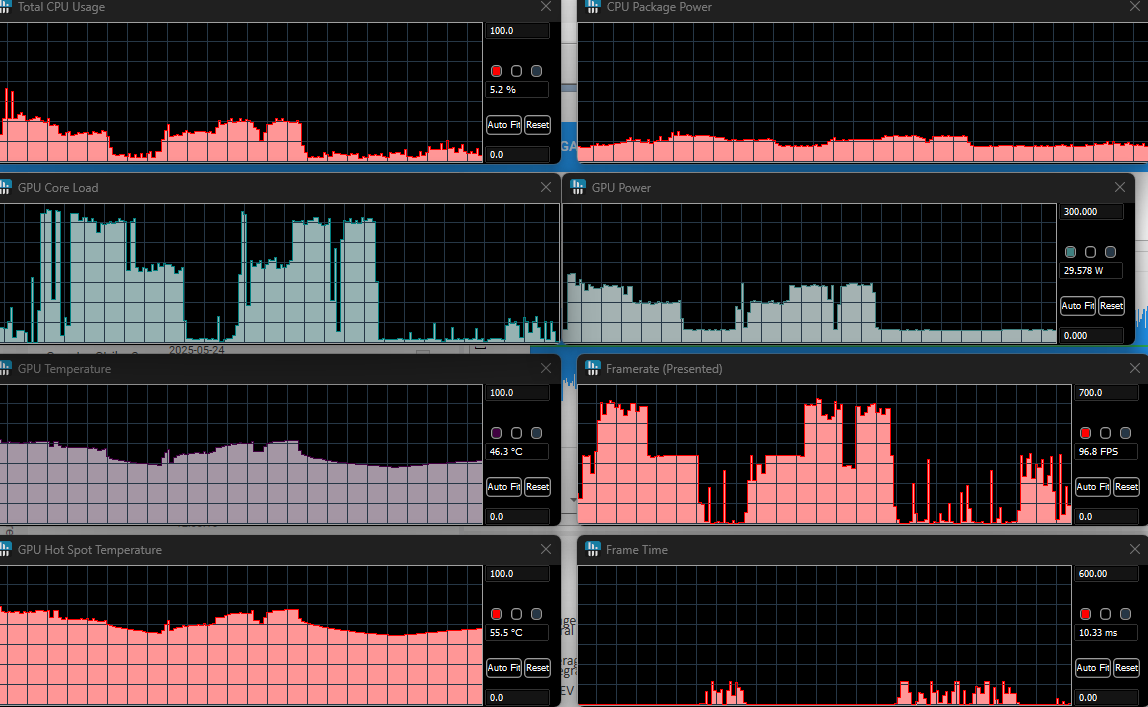Image resolution: width=1148 pixels, height=707 pixels.
Task: Click the 46.3 °C GPU temperature reading
Action: [x=518, y=452]
